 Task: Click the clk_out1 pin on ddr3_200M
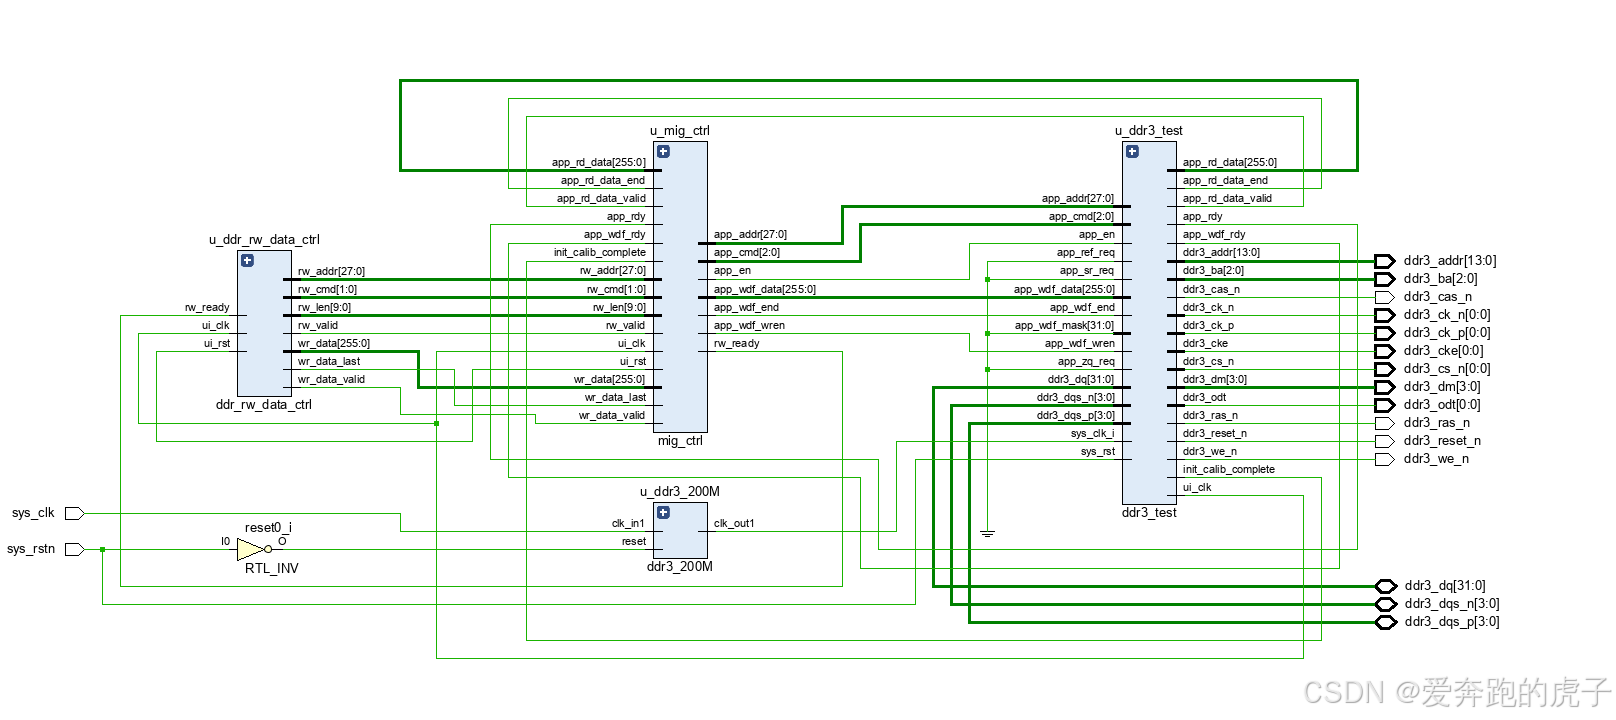734,524
